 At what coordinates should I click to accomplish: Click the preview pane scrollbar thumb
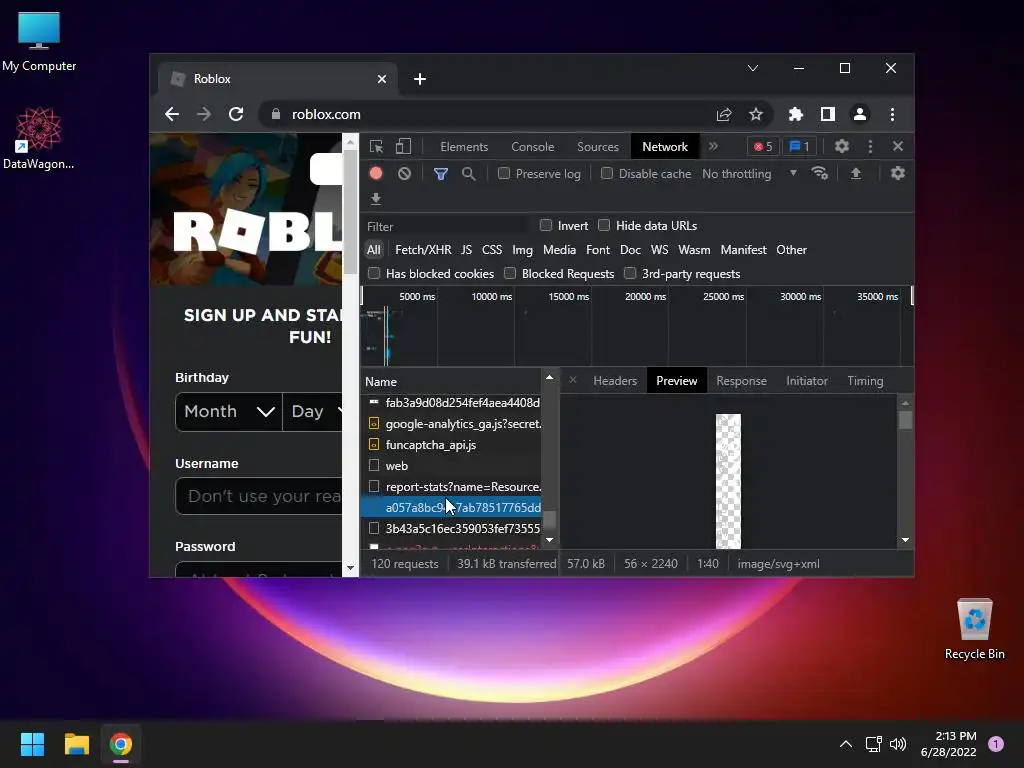(x=905, y=419)
